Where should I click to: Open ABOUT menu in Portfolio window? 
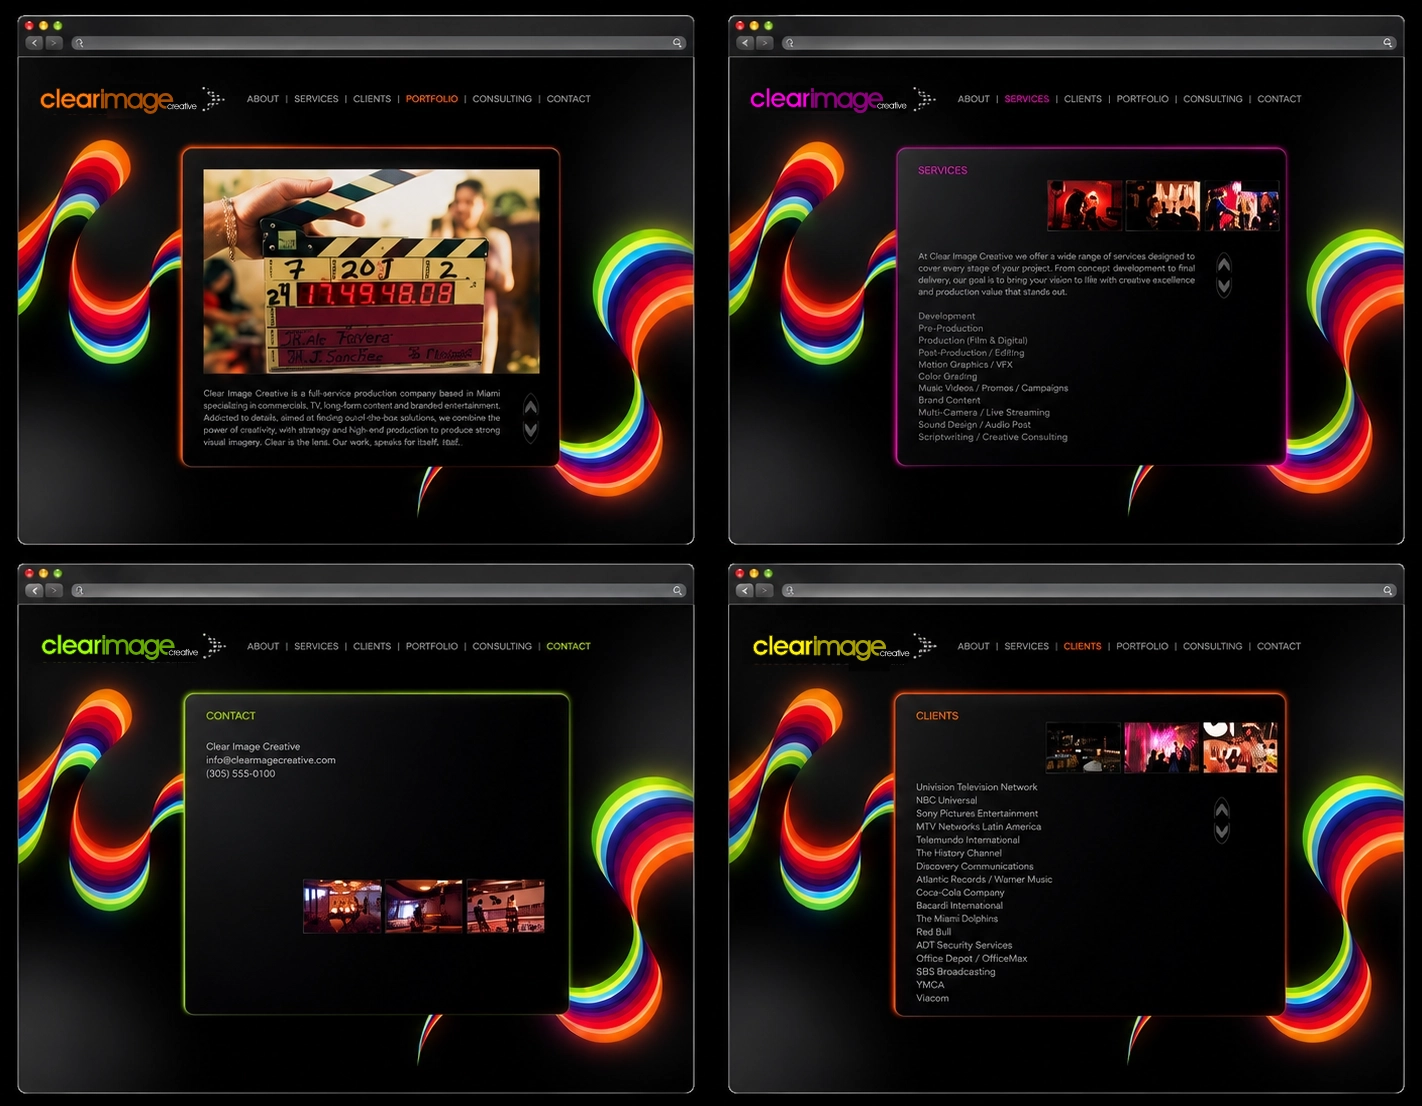pyautogui.click(x=263, y=99)
